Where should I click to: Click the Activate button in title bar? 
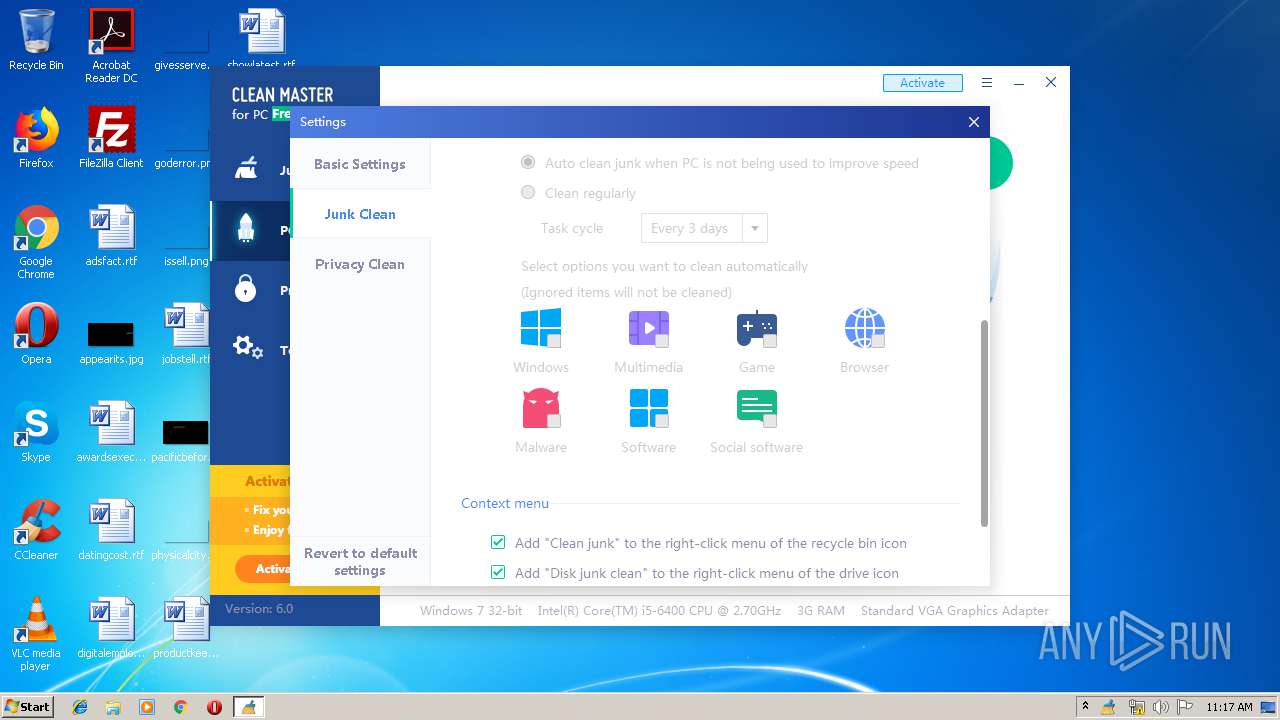pyautogui.click(x=922, y=83)
